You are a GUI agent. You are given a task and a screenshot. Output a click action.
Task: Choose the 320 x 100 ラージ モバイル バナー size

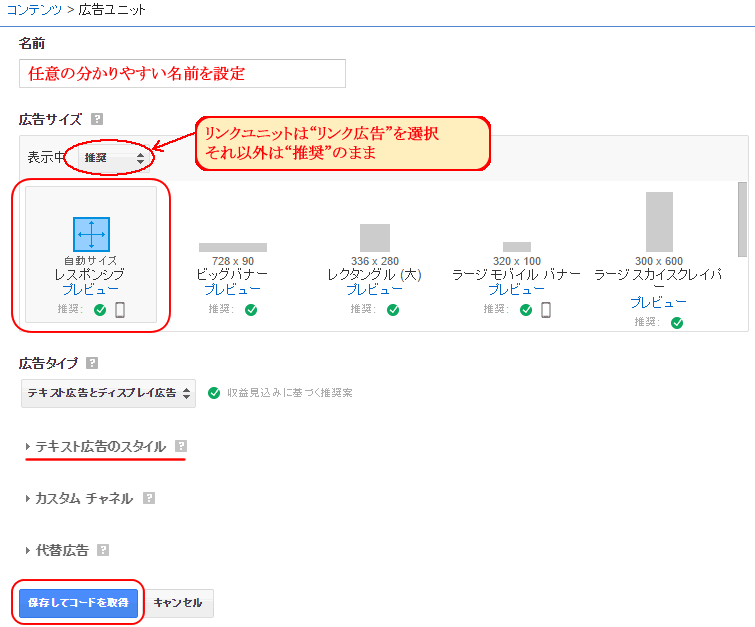pos(516,247)
